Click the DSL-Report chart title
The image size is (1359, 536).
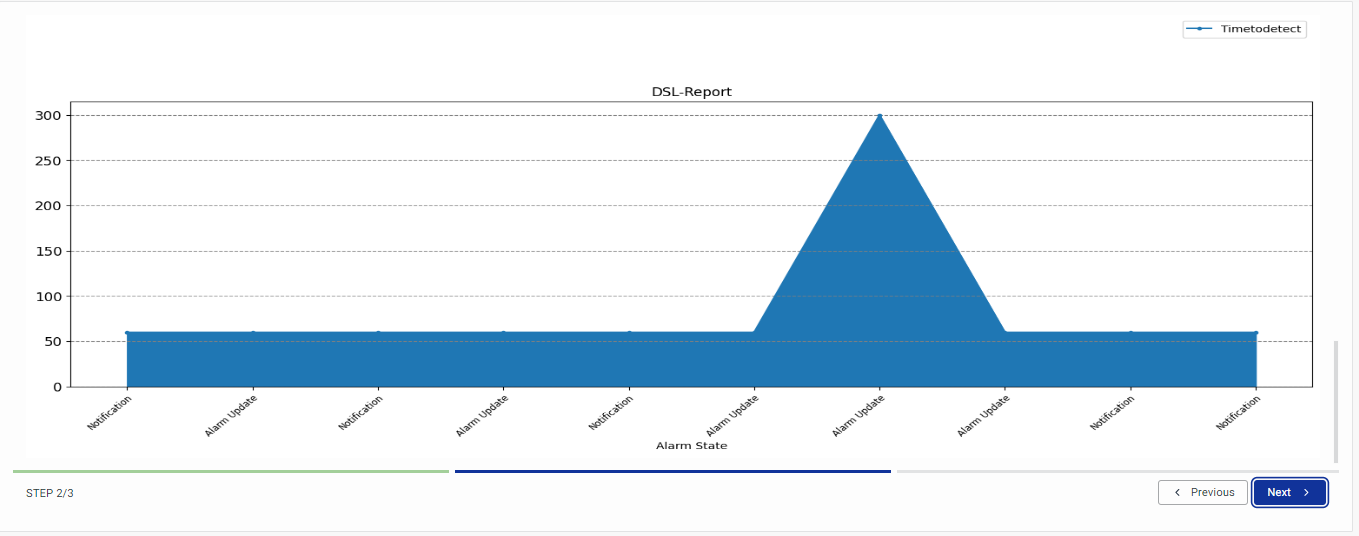point(691,92)
